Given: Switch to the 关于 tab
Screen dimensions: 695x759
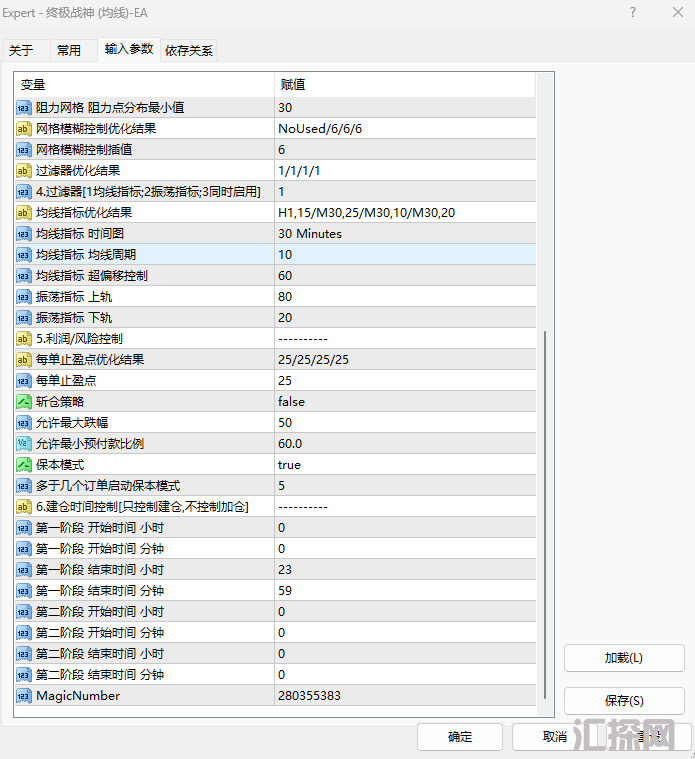Looking at the screenshot, I should pos(21,50).
